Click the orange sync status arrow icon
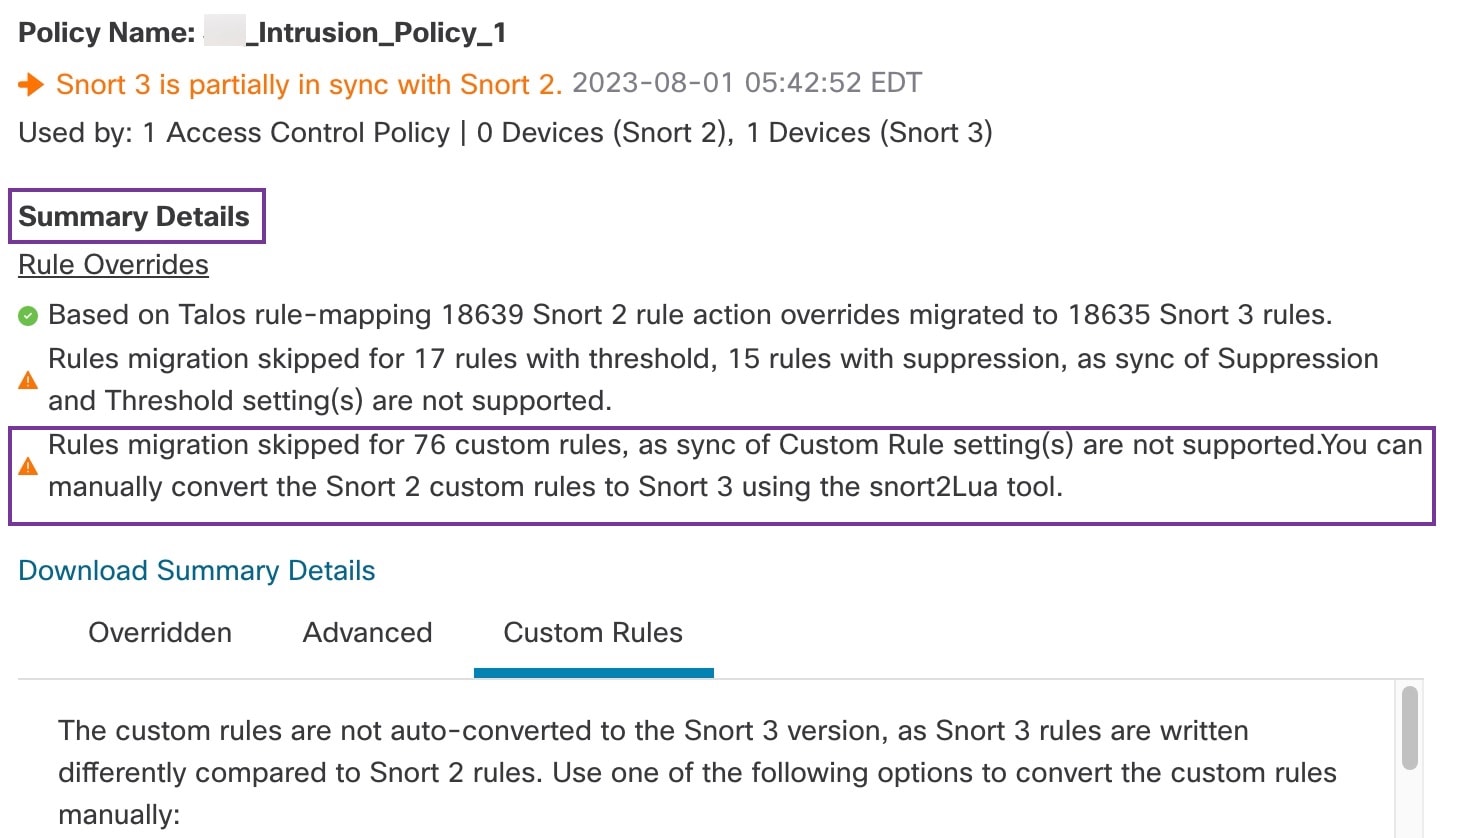The height and width of the screenshot is (838, 1458). (32, 84)
